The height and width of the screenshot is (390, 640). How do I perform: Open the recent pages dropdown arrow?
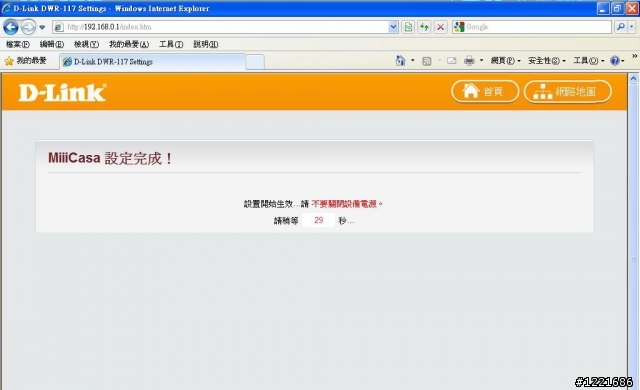42,27
